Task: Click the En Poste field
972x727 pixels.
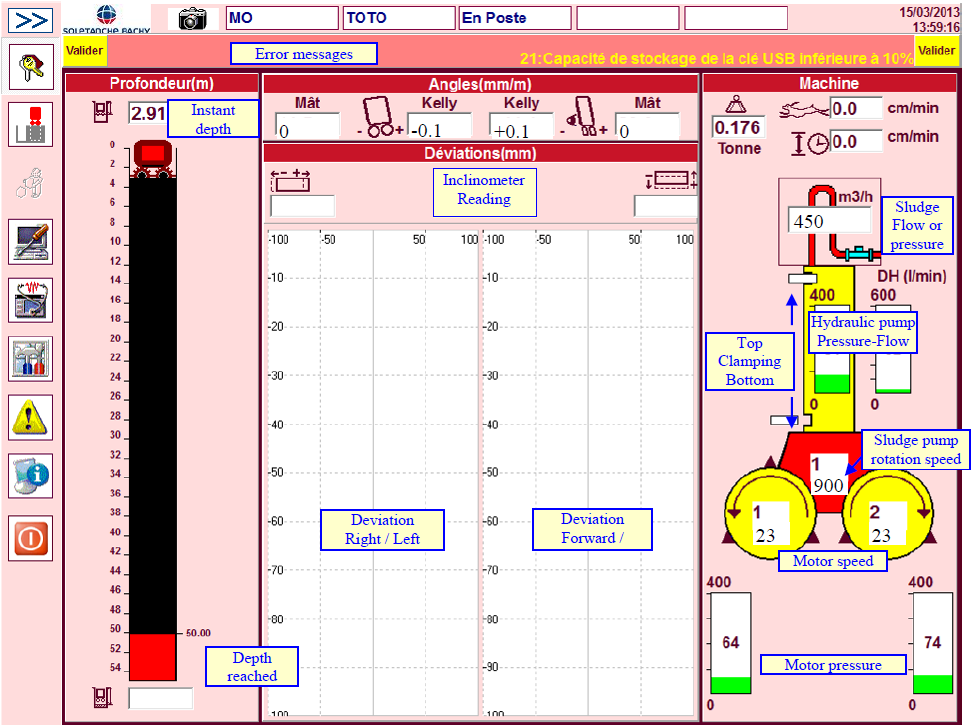Action: (514, 18)
